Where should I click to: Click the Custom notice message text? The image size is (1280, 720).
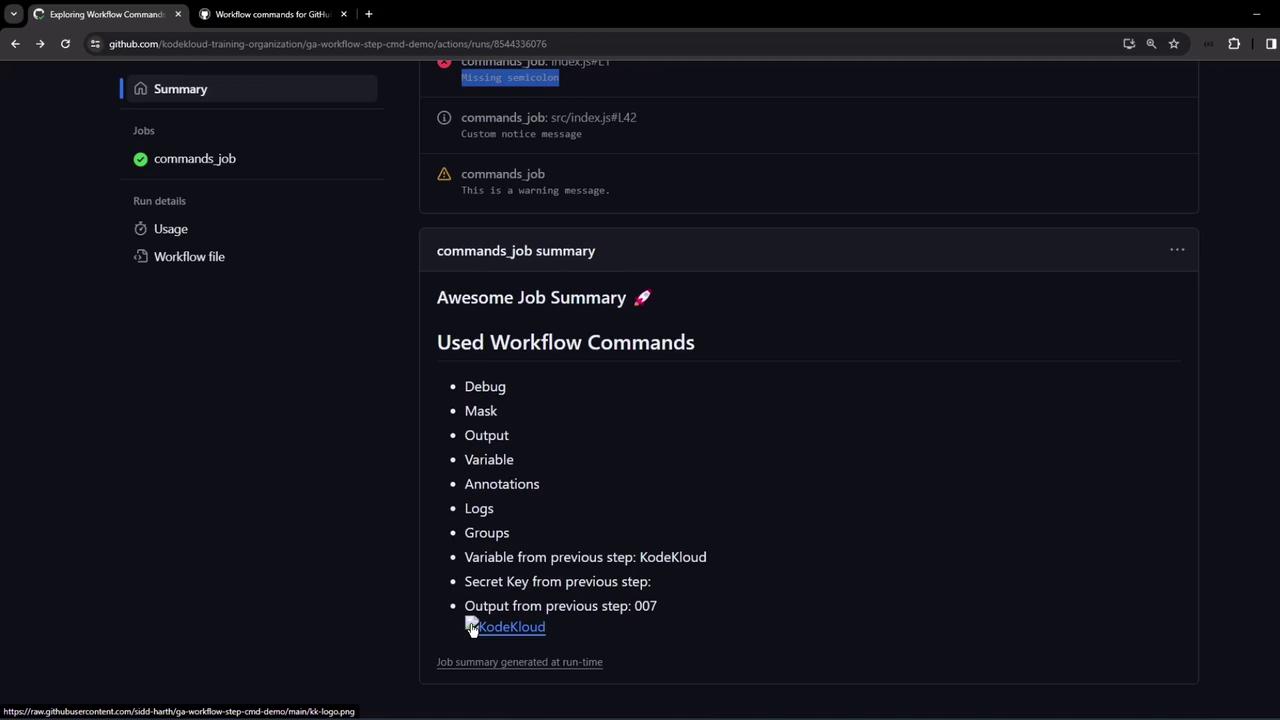click(521, 134)
